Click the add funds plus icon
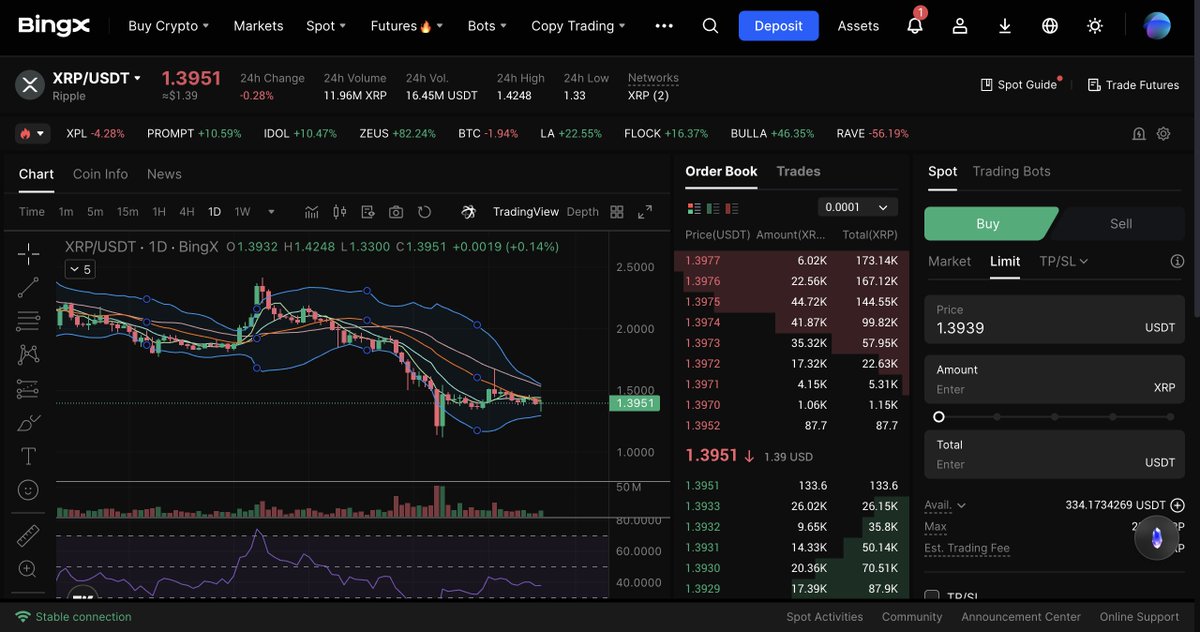1200x632 pixels. coord(1177,505)
